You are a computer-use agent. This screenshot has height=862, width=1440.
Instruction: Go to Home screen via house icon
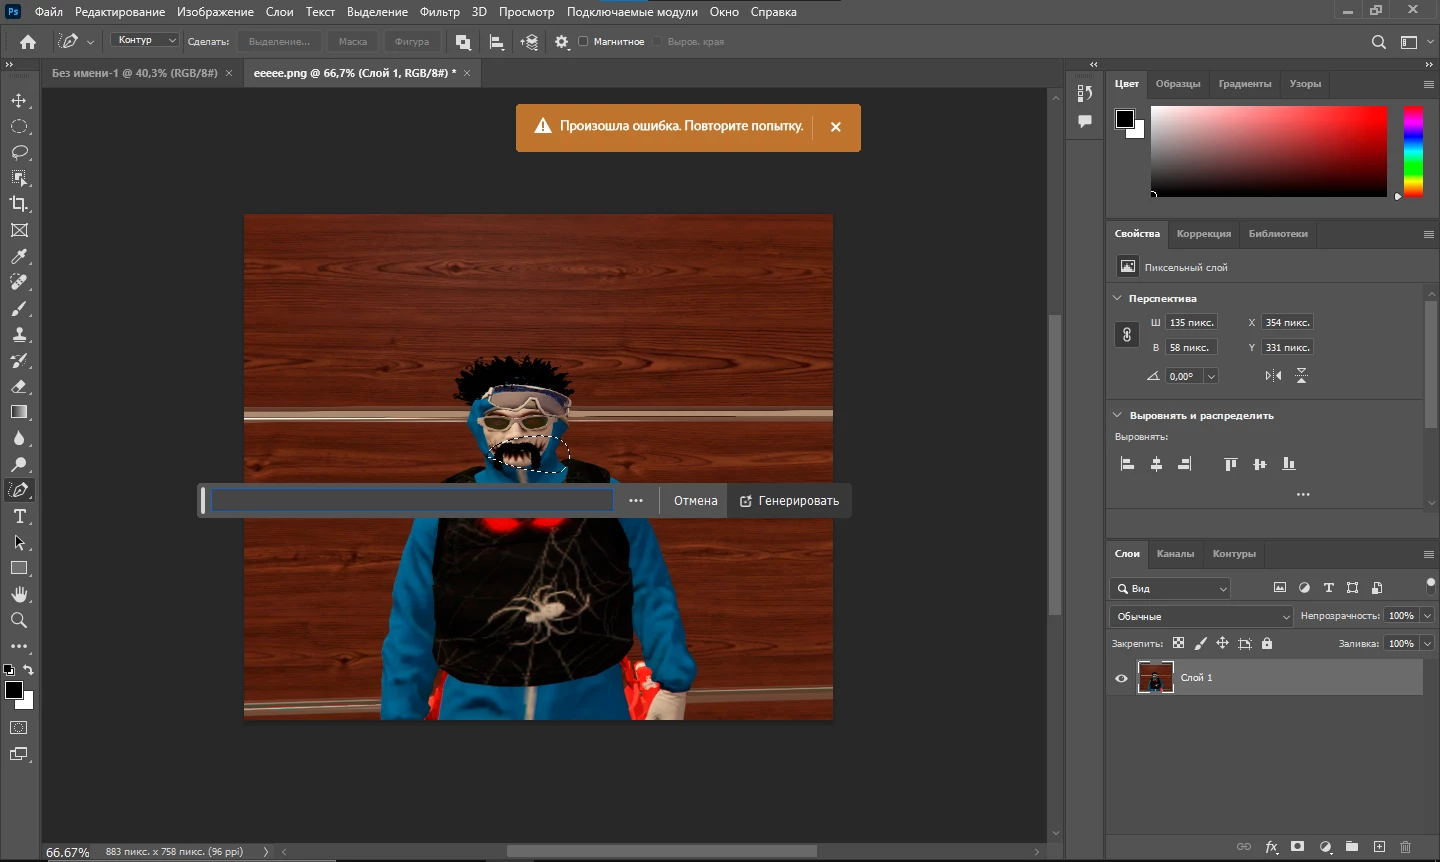click(28, 42)
